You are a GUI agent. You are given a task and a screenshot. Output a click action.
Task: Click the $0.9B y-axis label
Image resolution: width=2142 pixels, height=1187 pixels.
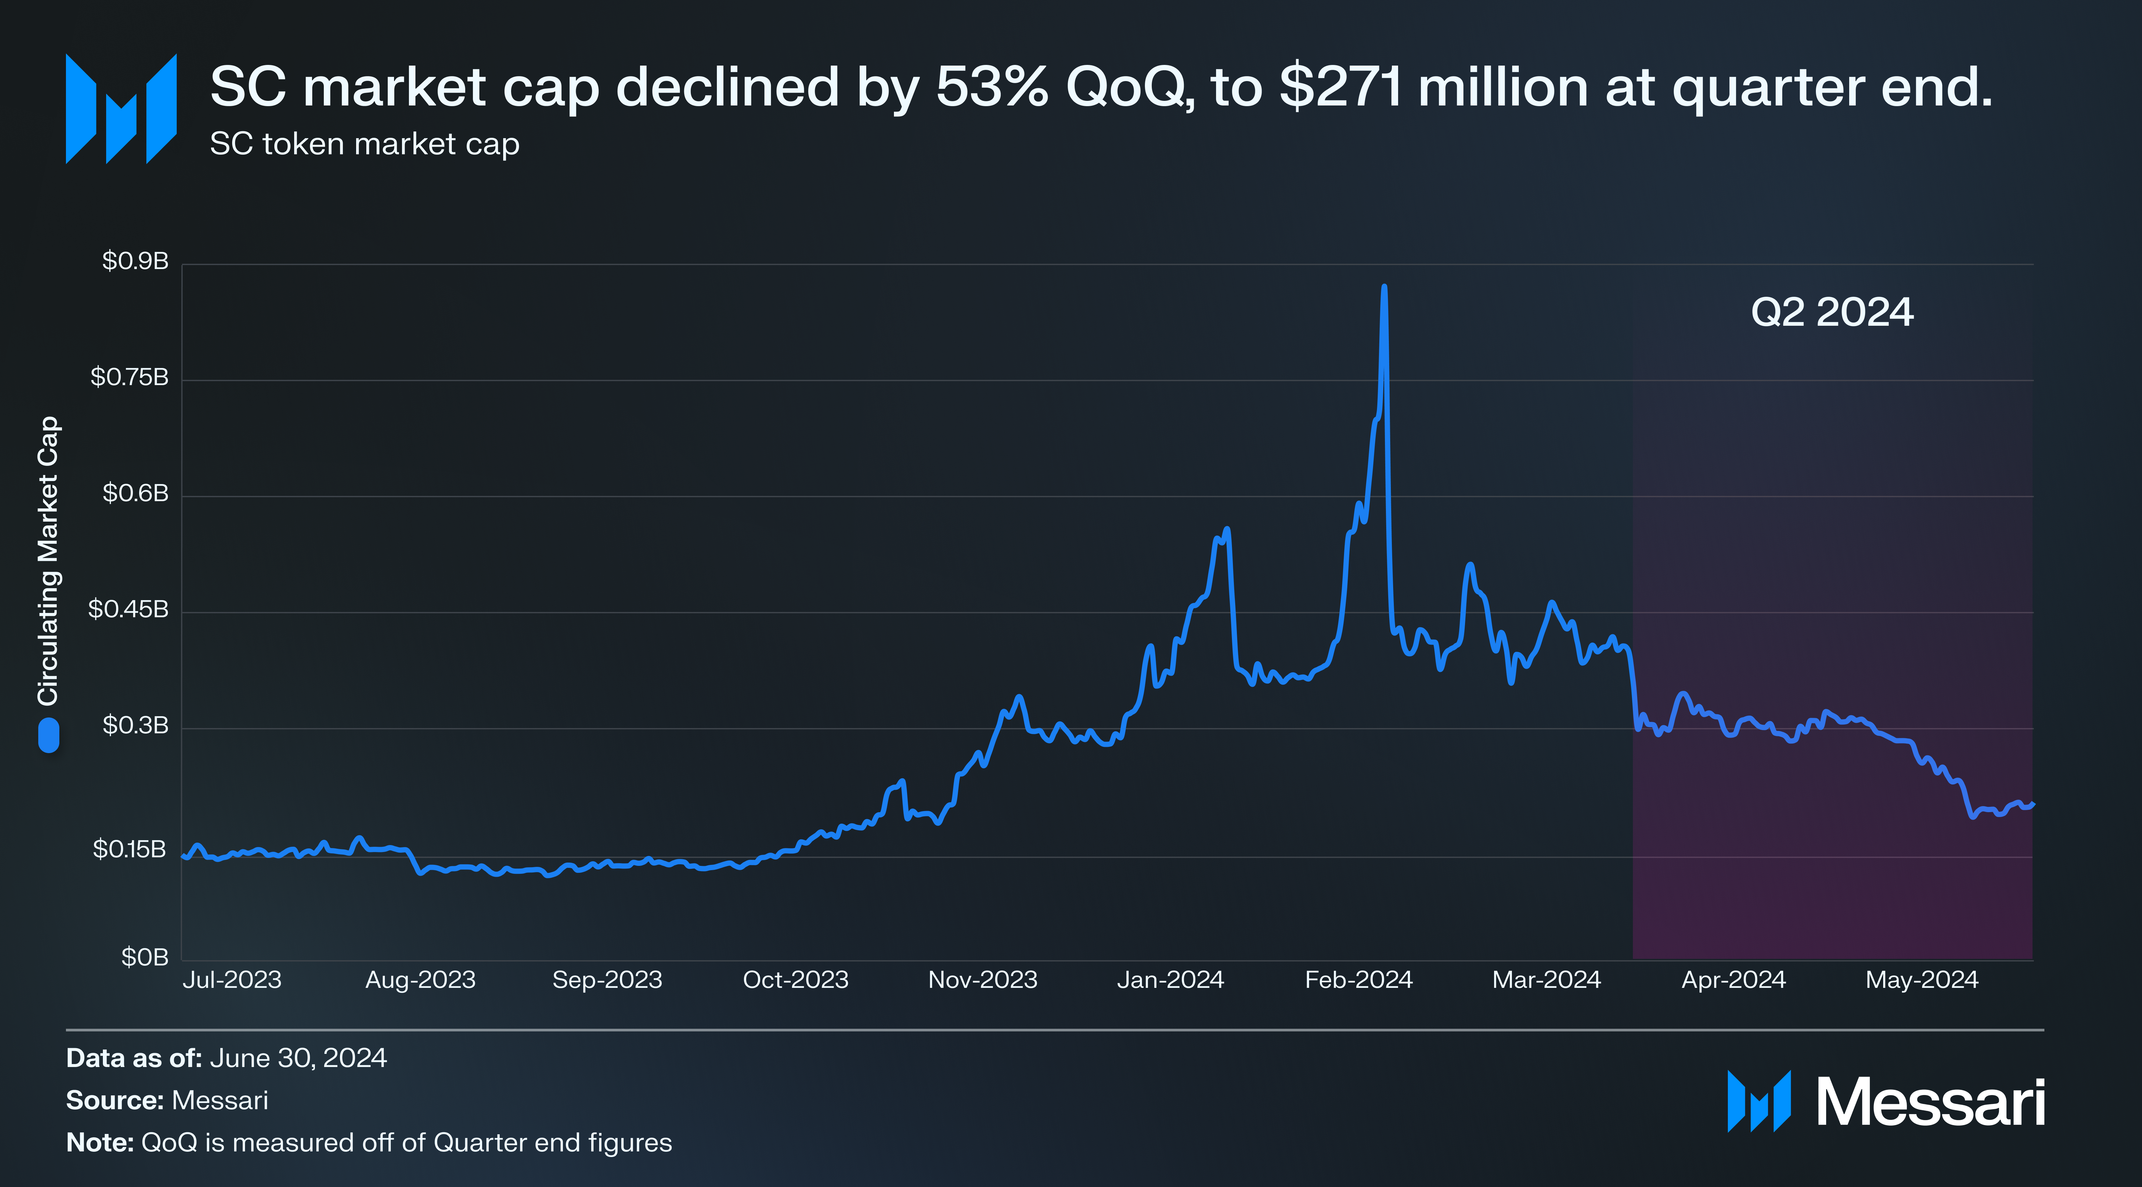coord(135,261)
